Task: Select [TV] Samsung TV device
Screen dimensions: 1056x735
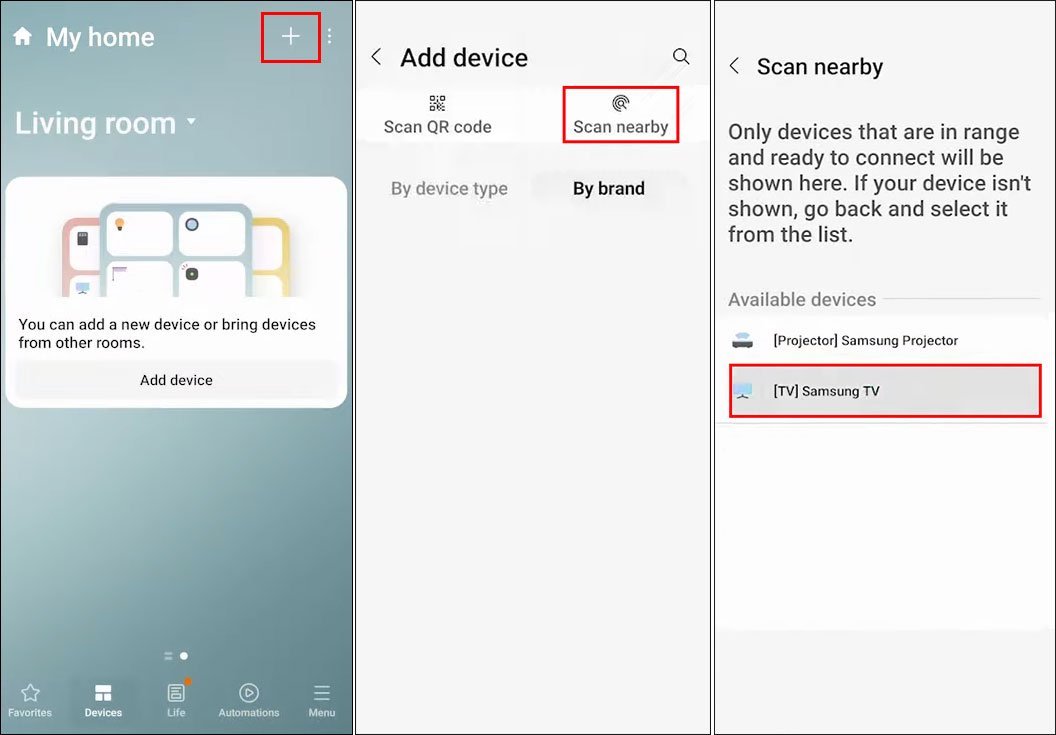Action: click(885, 391)
